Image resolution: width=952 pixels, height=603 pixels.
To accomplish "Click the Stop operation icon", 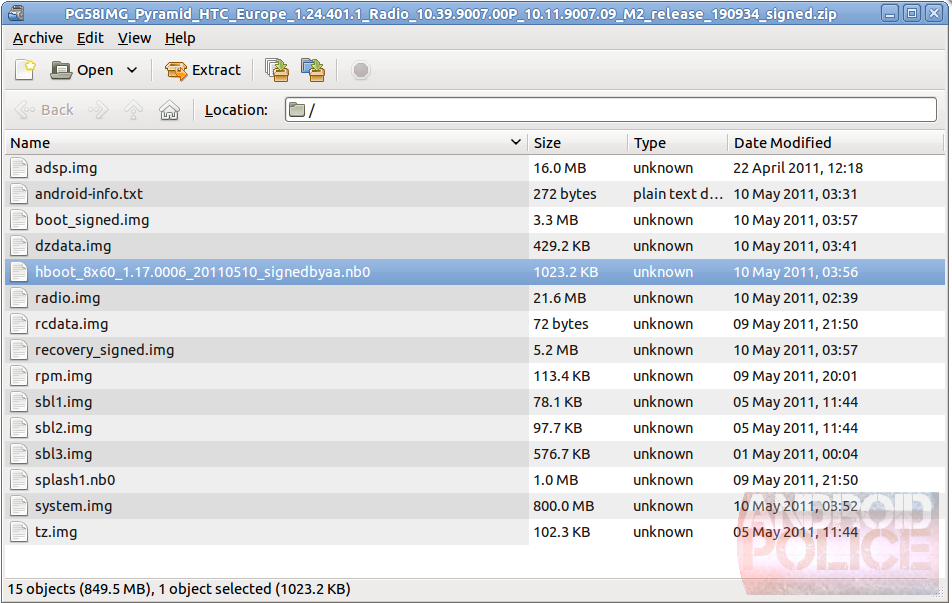I will [361, 70].
